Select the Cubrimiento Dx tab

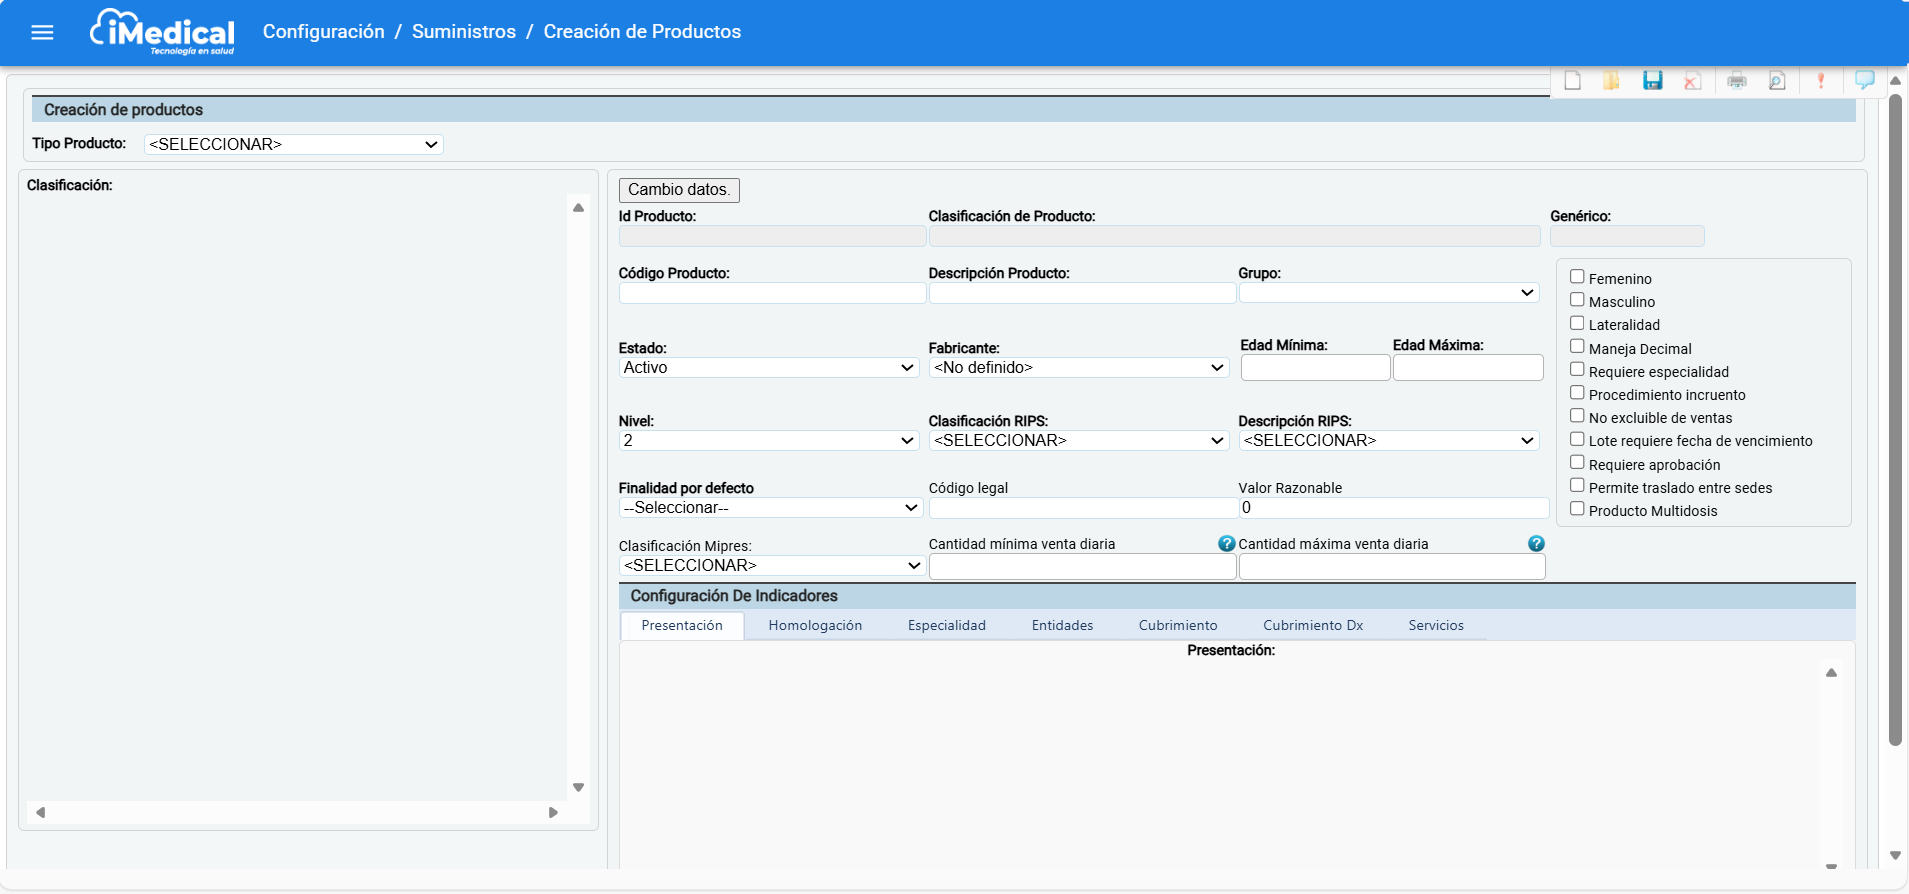(1312, 626)
